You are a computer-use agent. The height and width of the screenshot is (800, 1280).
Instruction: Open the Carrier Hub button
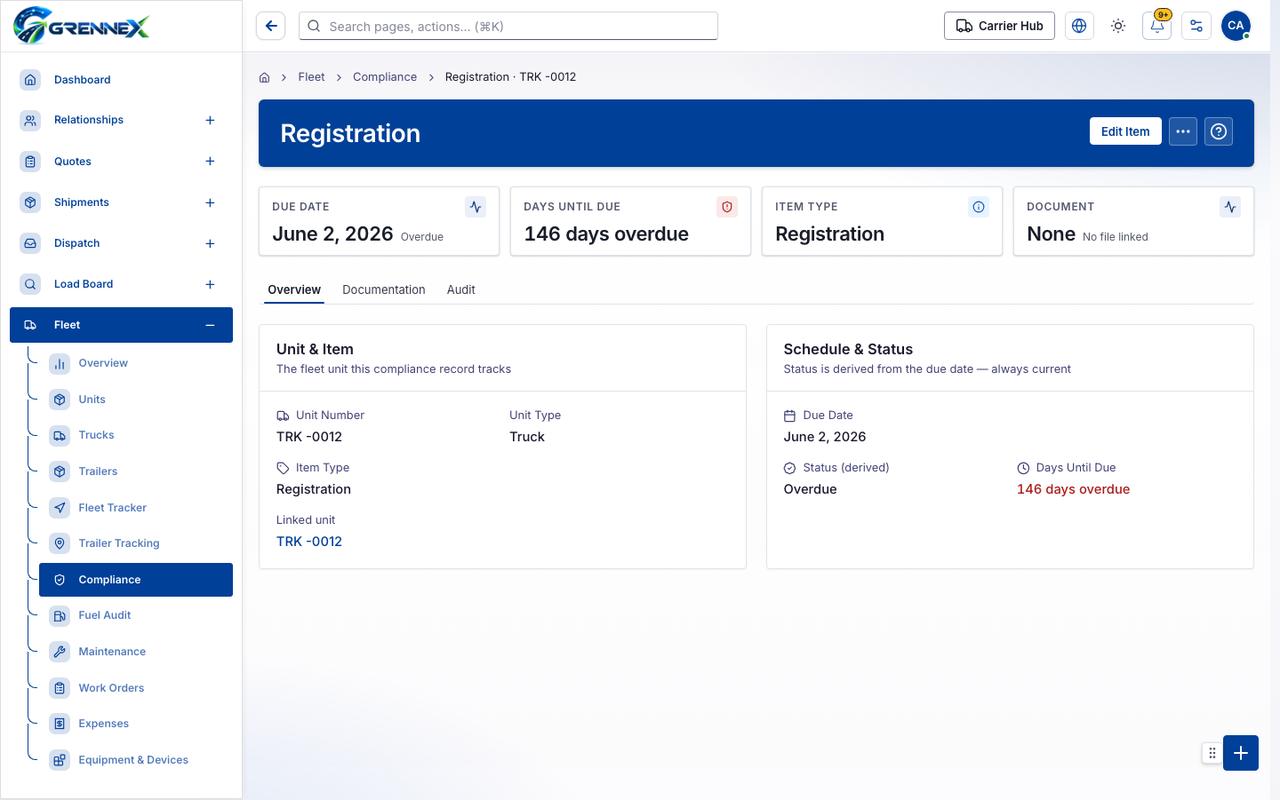coord(1000,26)
